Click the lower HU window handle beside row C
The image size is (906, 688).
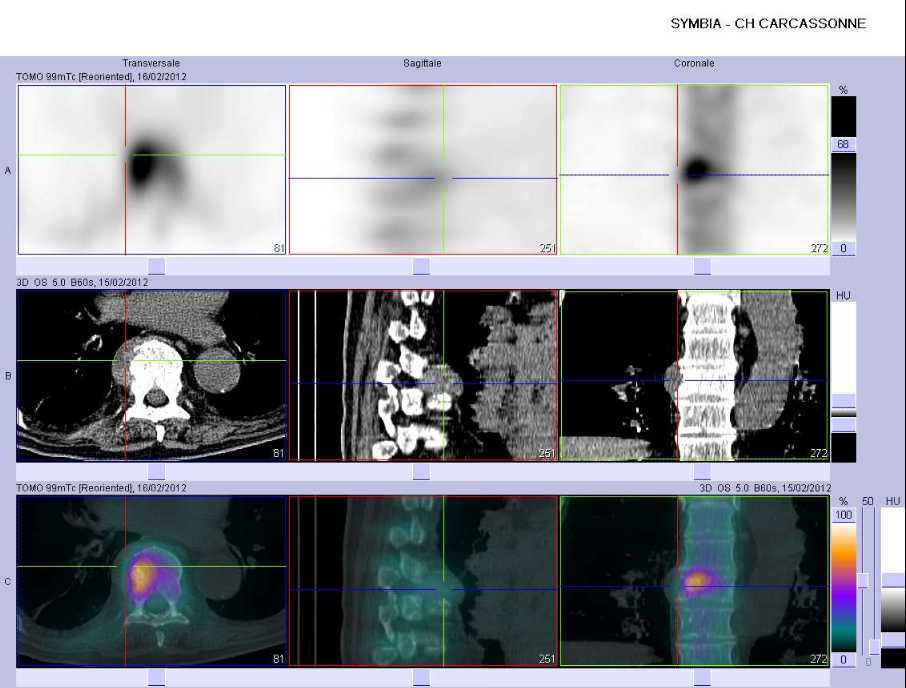(893, 639)
